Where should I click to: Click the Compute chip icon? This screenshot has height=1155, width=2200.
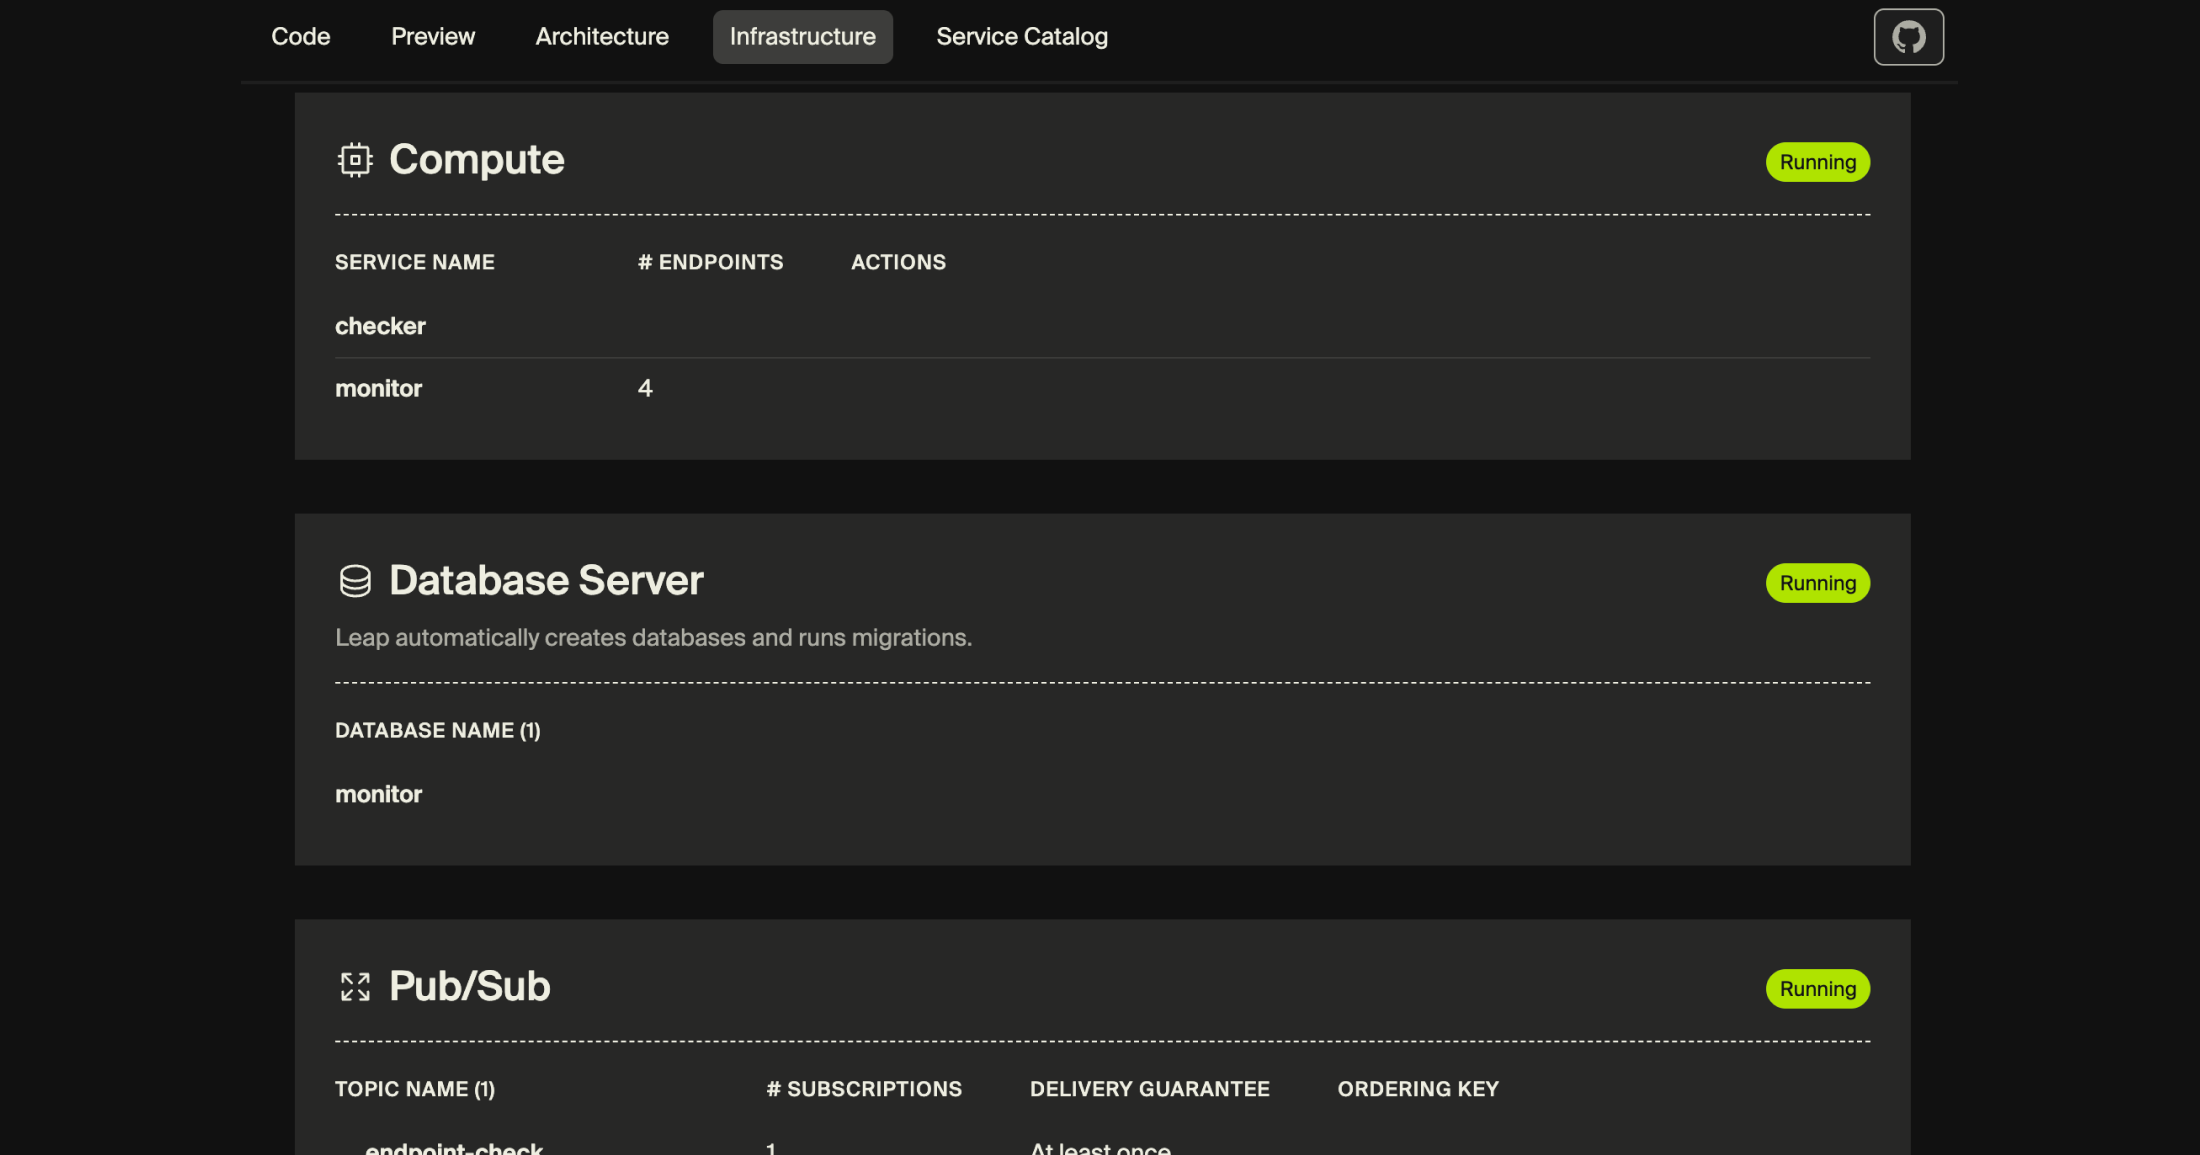354,160
